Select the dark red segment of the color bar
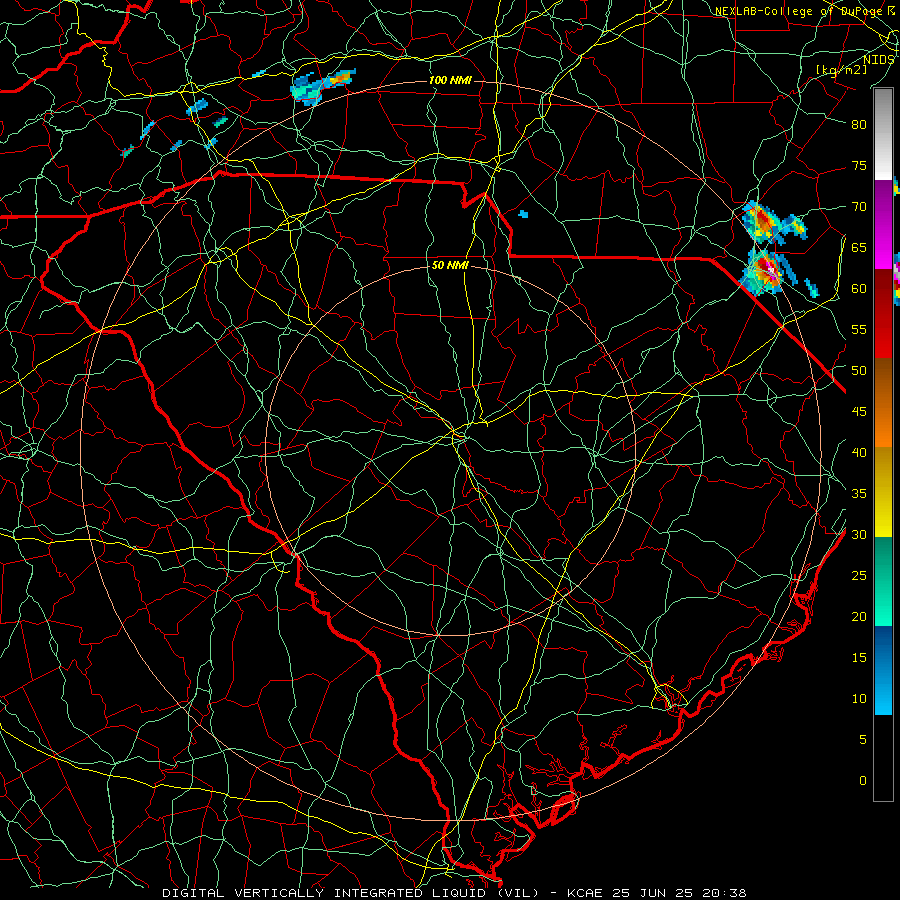 [883, 314]
